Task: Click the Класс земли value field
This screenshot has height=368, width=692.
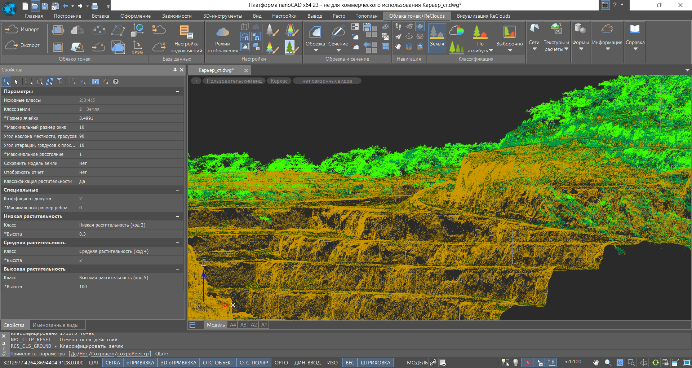Action: pyautogui.click(x=131, y=109)
